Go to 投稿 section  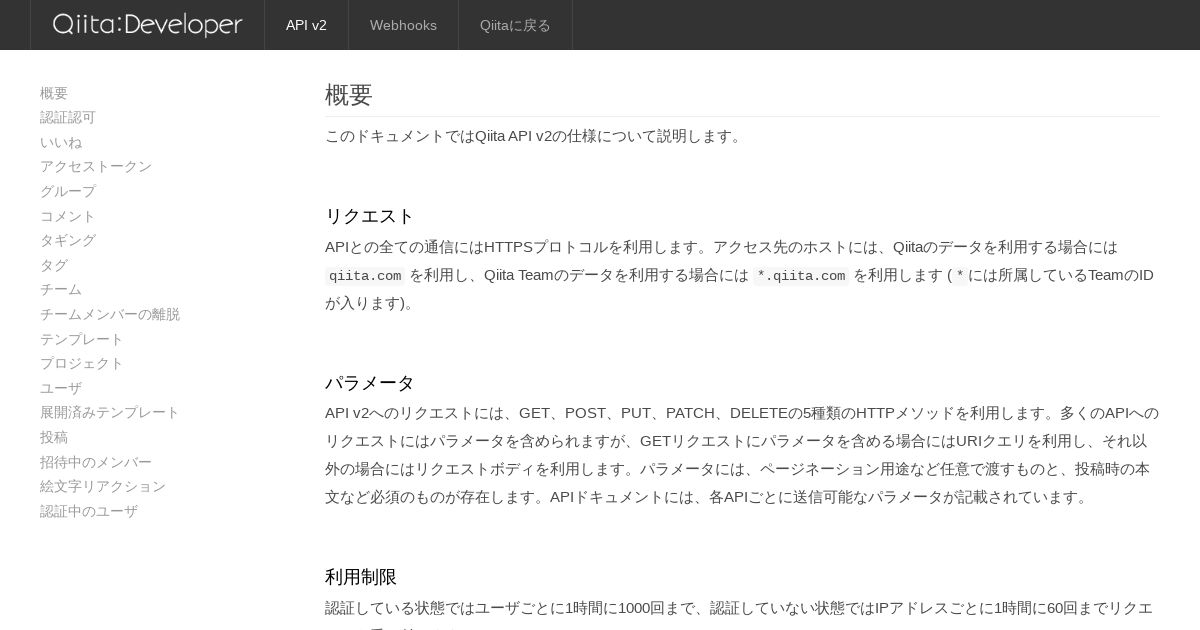tap(54, 437)
